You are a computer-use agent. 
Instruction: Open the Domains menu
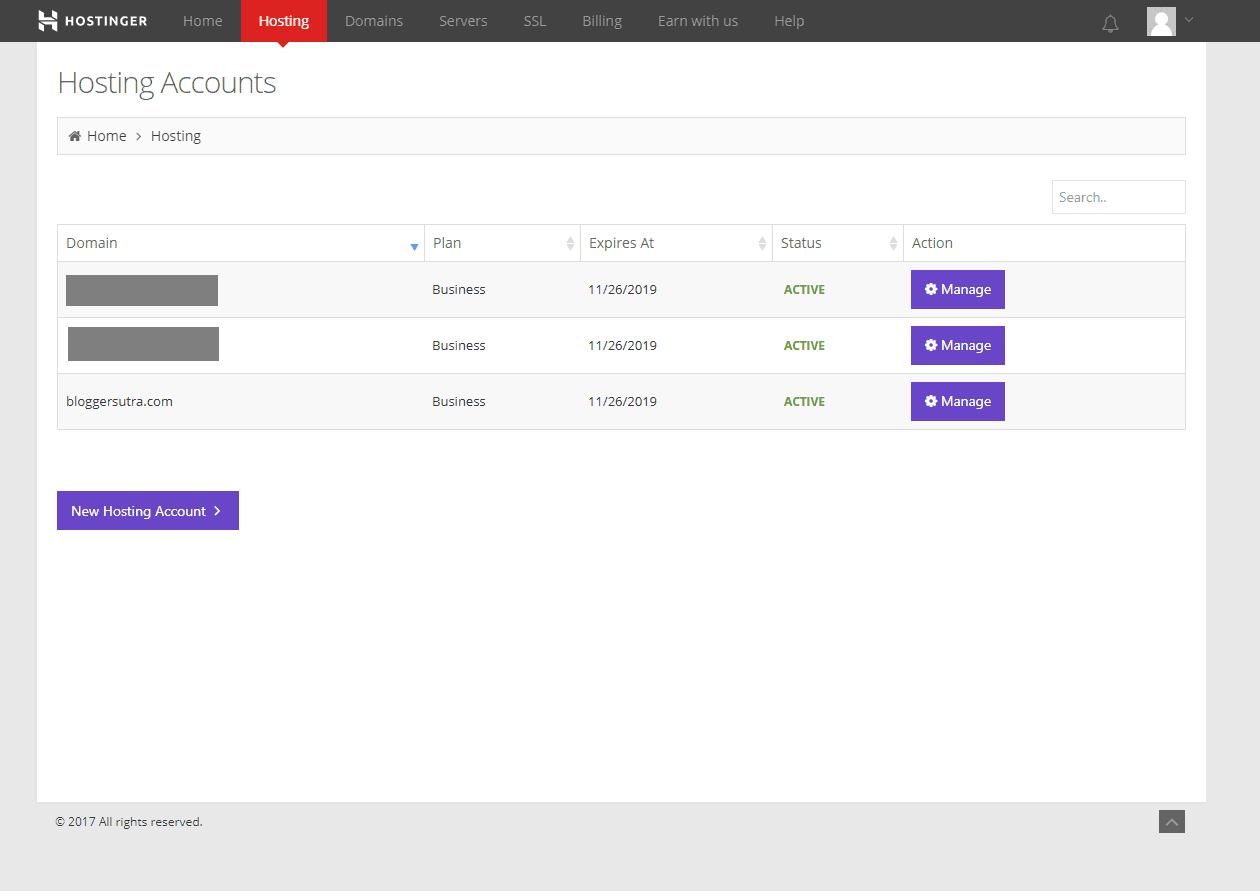tap(374, 21)
